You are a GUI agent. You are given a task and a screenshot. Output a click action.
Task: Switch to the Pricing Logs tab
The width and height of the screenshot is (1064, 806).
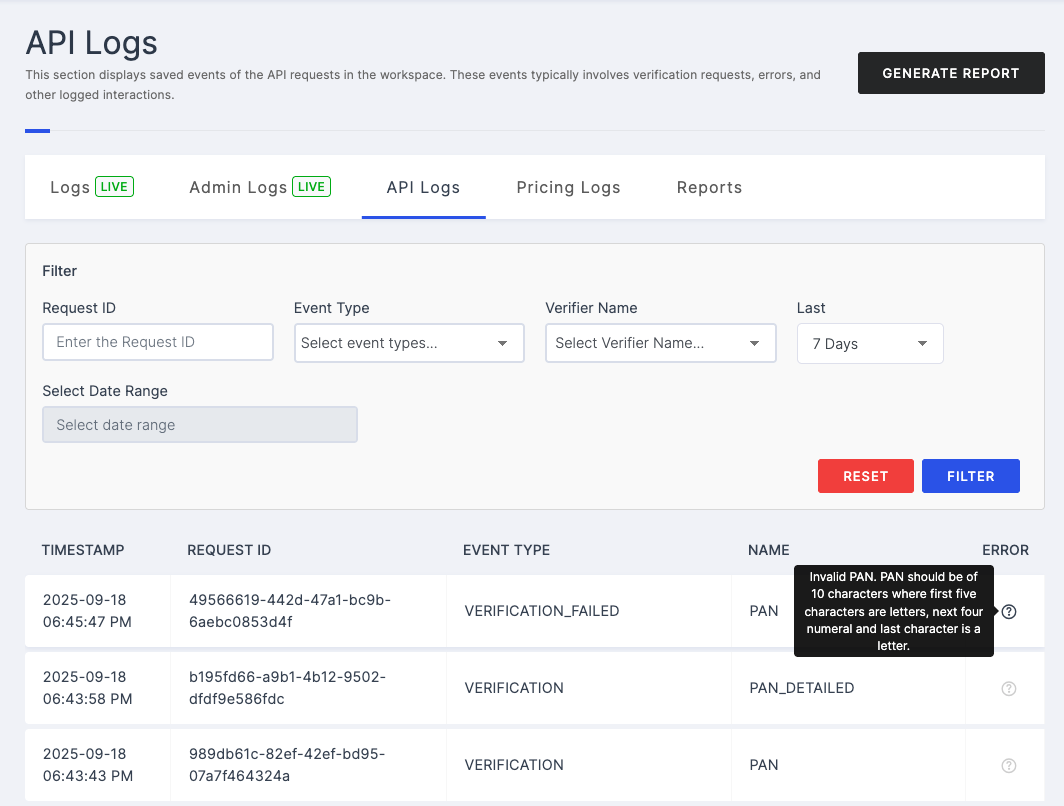pos(568,187)
